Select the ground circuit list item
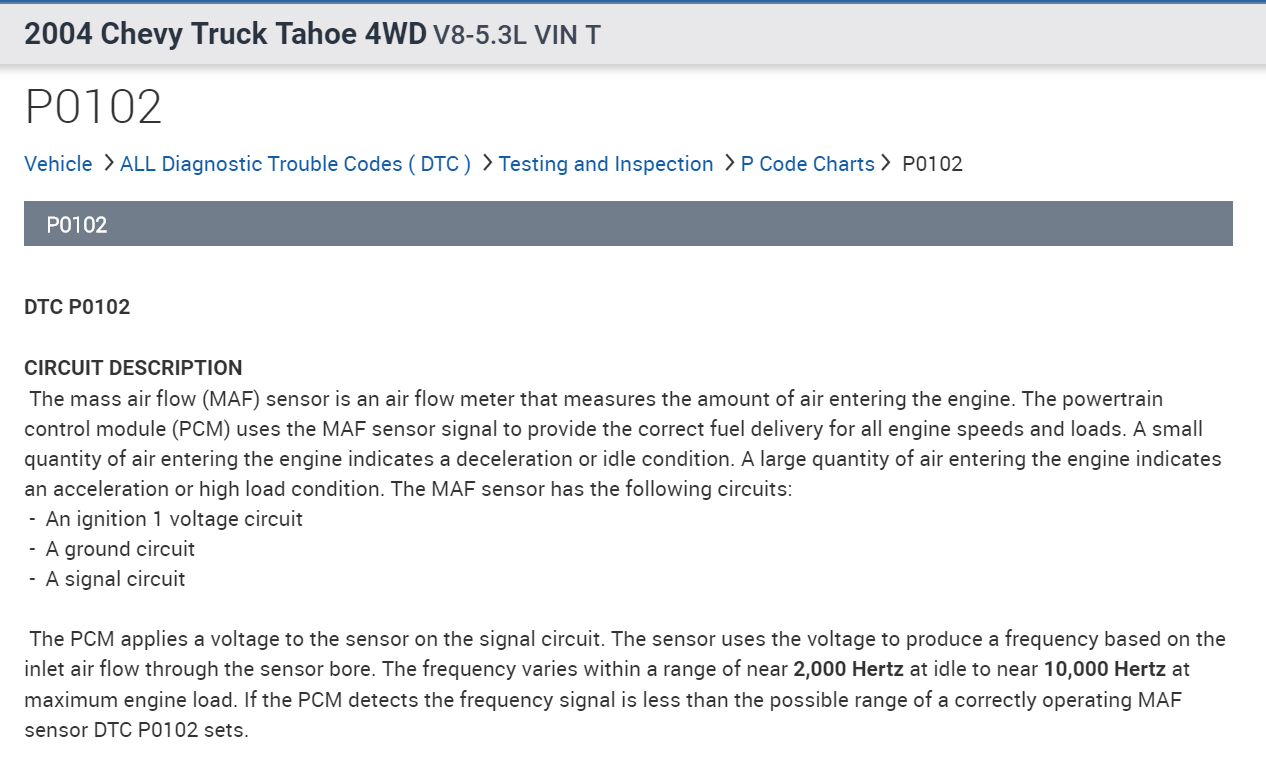 tap(120, 549)
